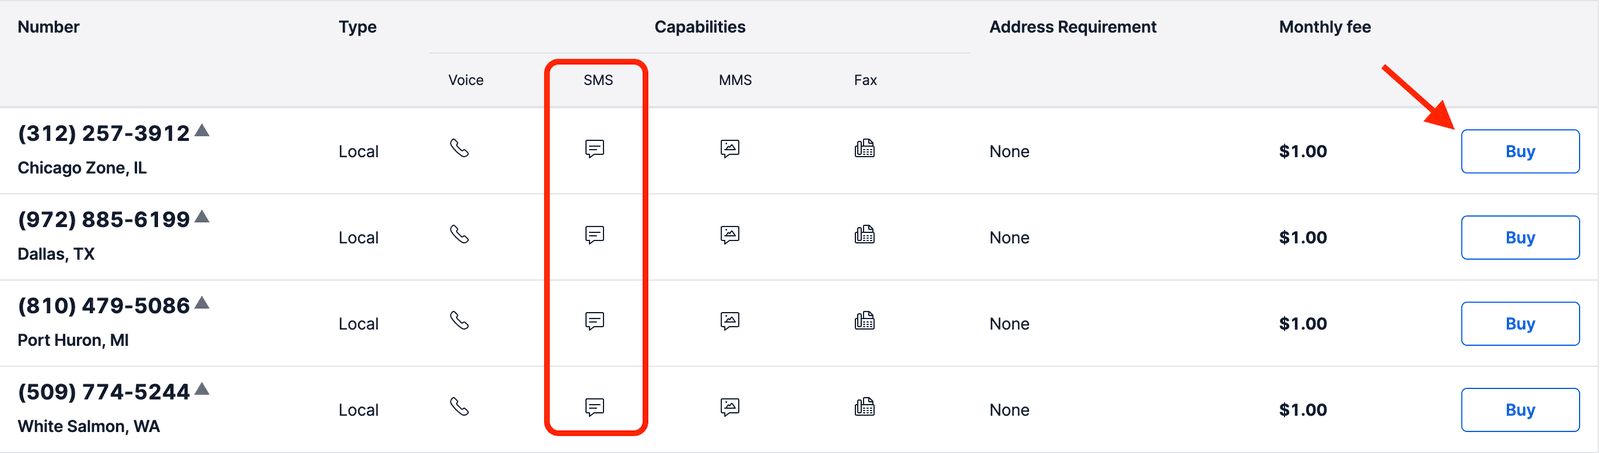Buy the Port Huron, MI number

point(1520,323)
